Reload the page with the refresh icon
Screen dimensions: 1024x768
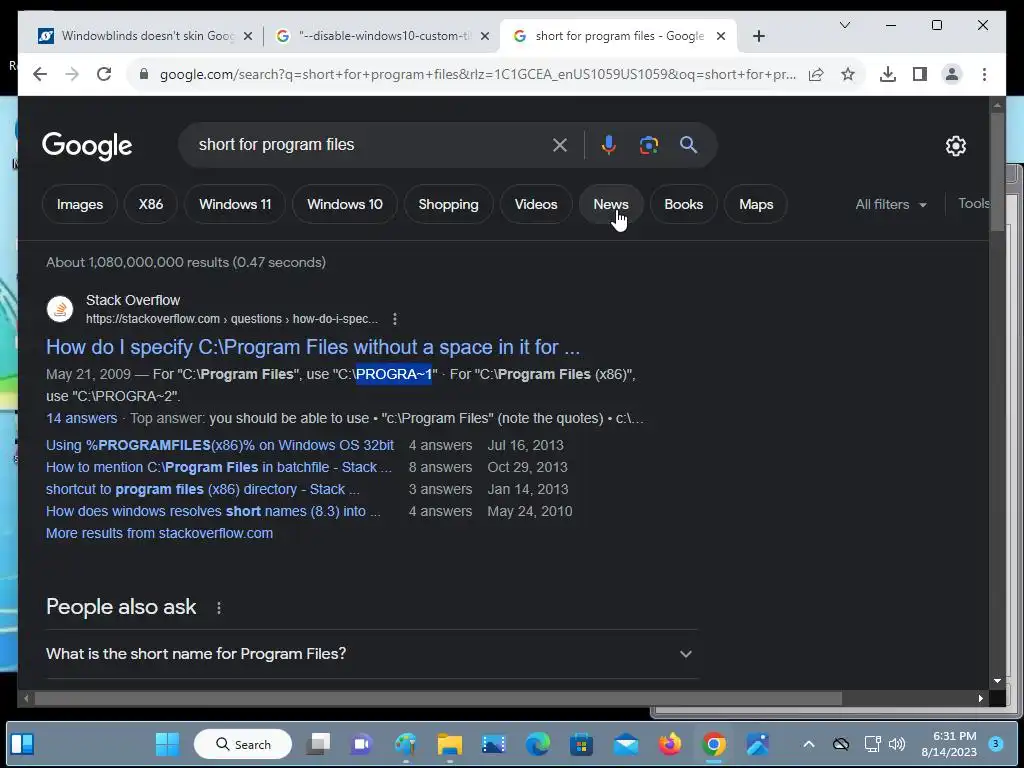[x=104, y=74]
